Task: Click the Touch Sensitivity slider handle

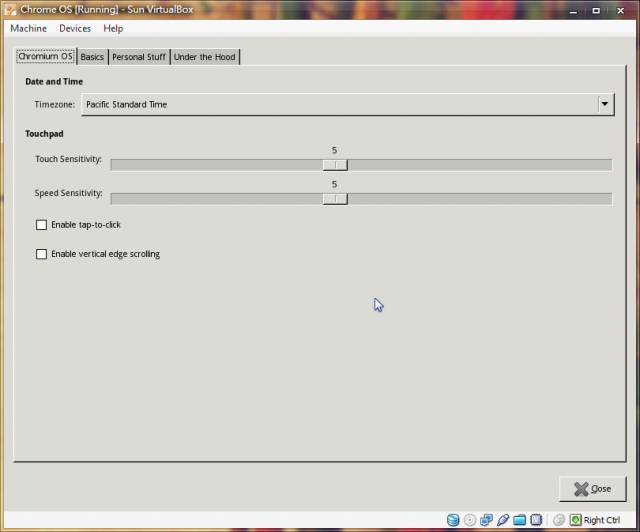Action: tap(335, 165)
